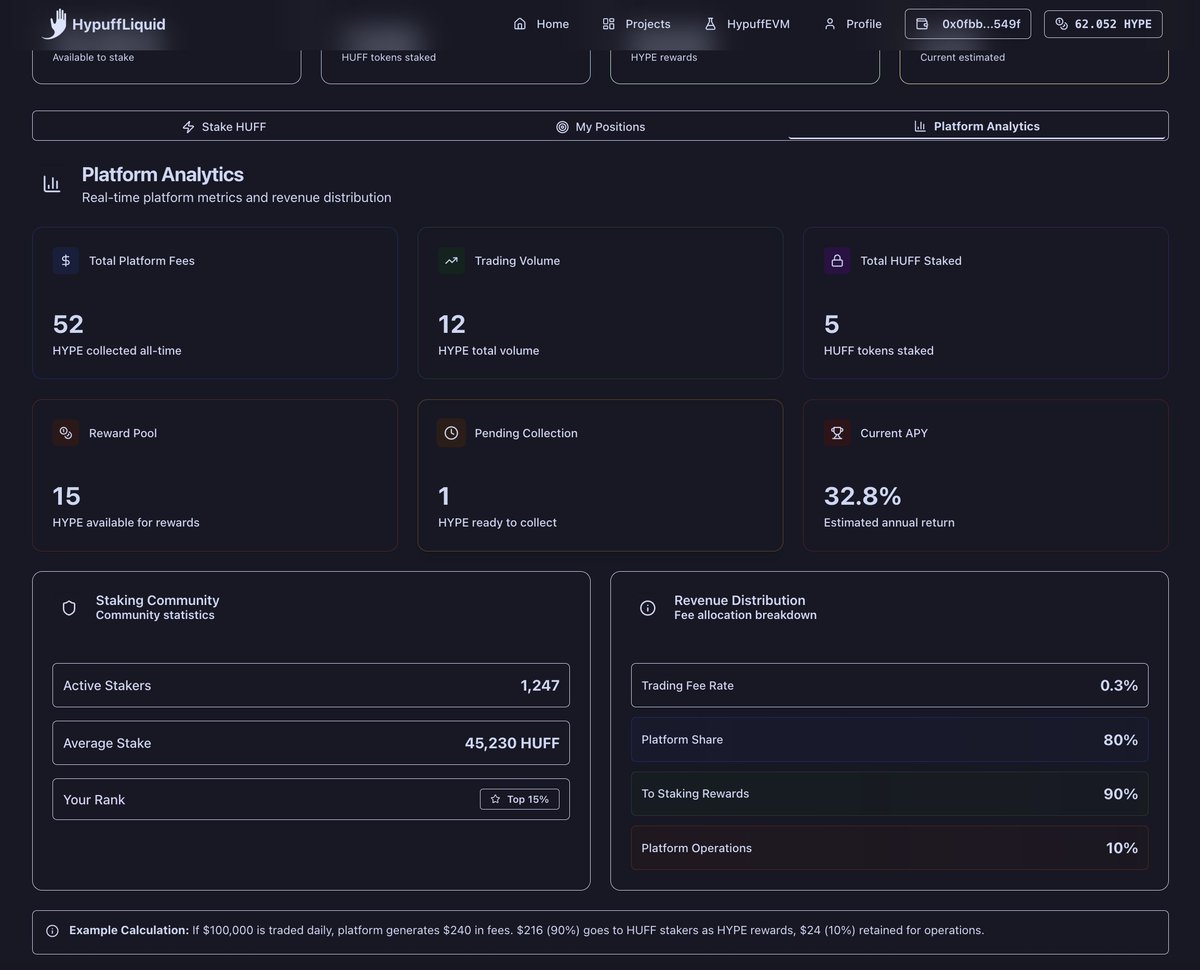Click the Estimated annual return caption

click(889, 522)
